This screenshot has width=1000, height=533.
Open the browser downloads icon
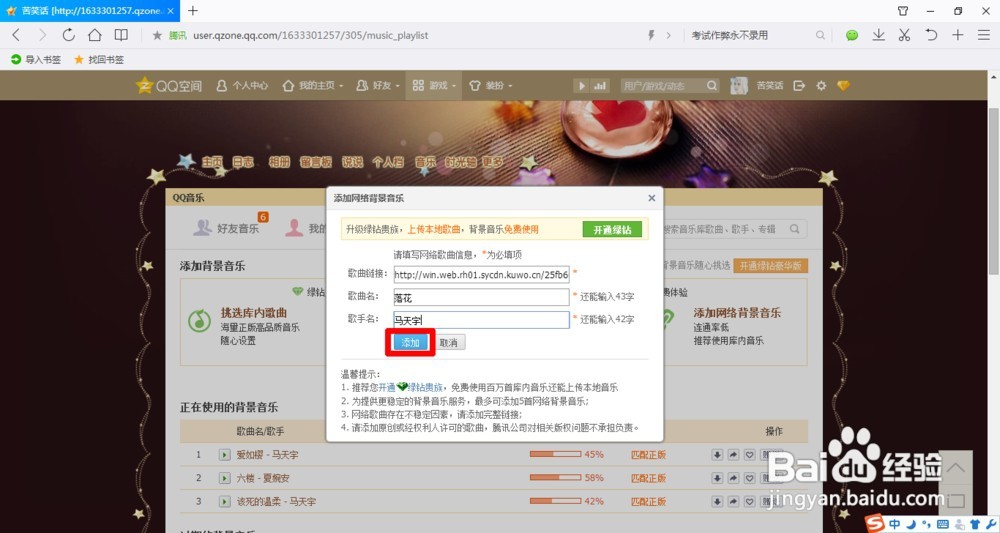(878, 35)
